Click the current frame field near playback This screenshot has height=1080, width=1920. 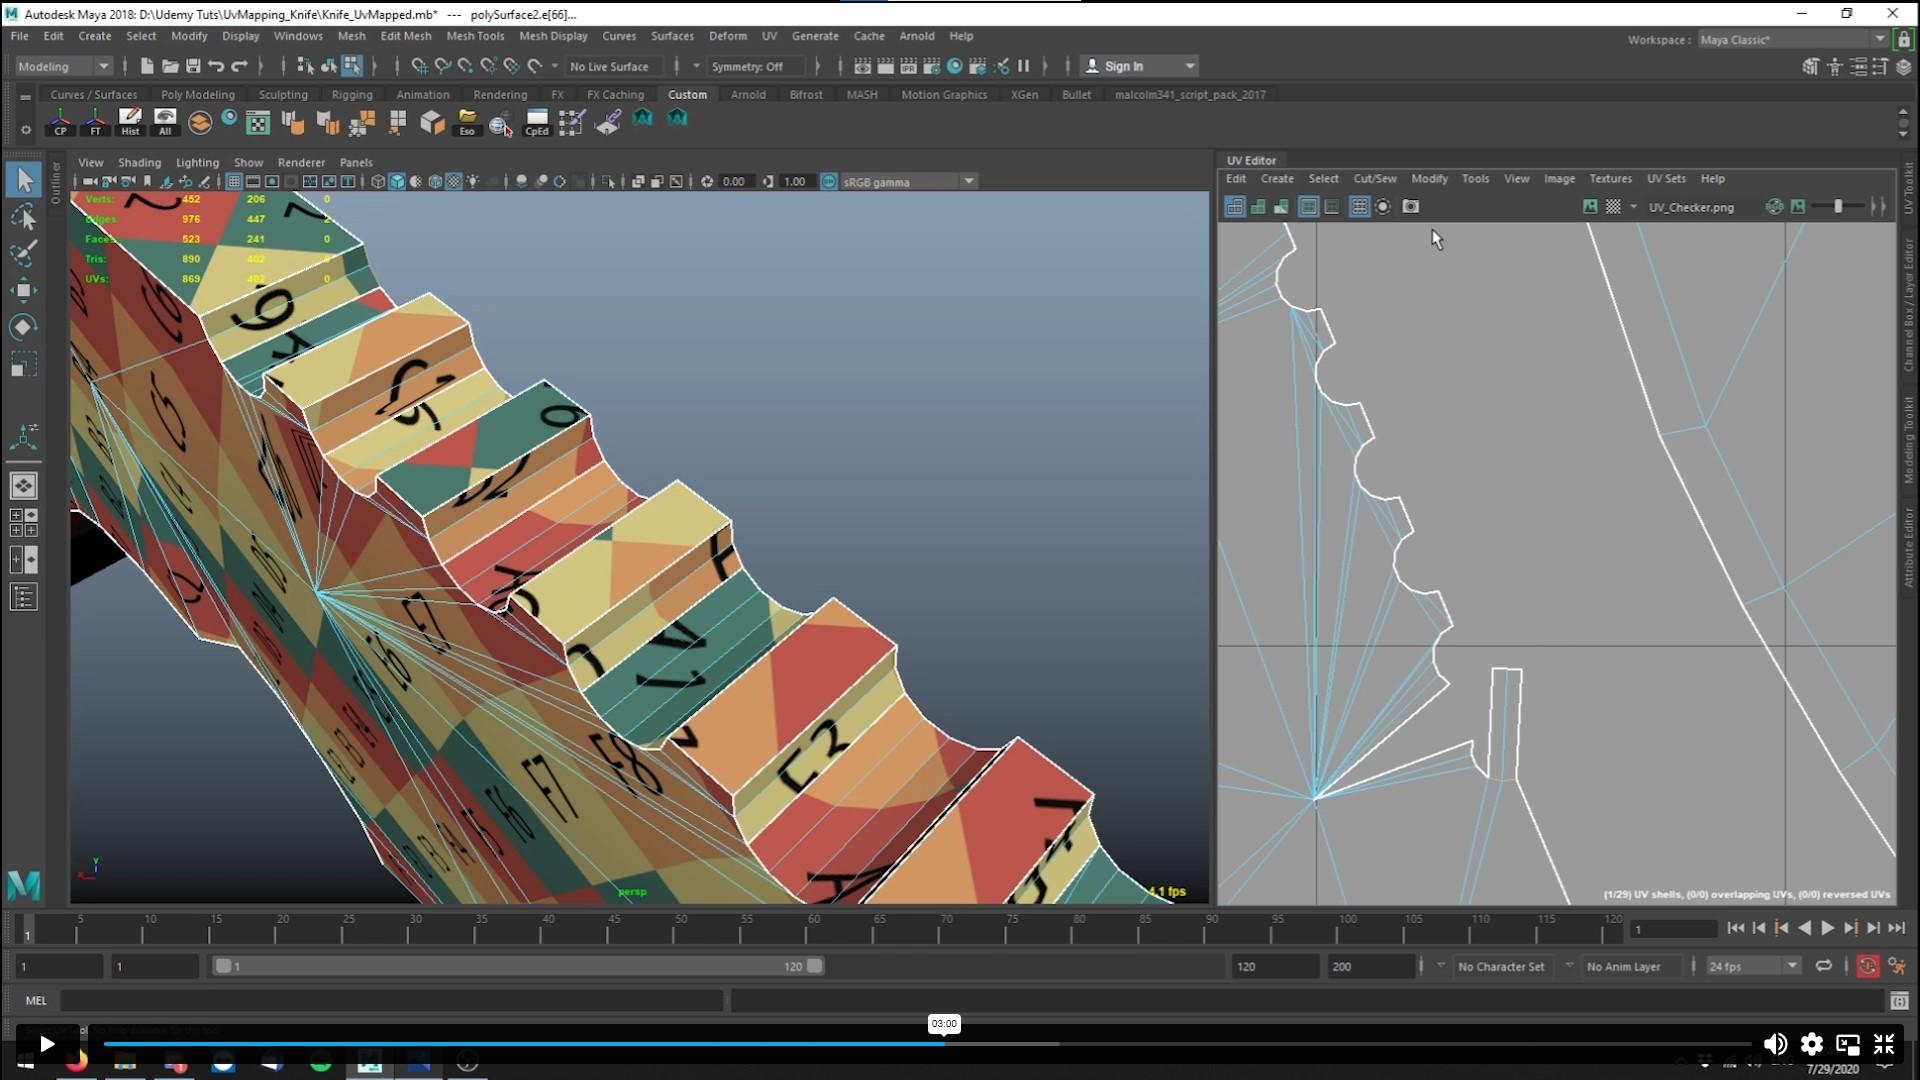click(x=1673, y=929)
